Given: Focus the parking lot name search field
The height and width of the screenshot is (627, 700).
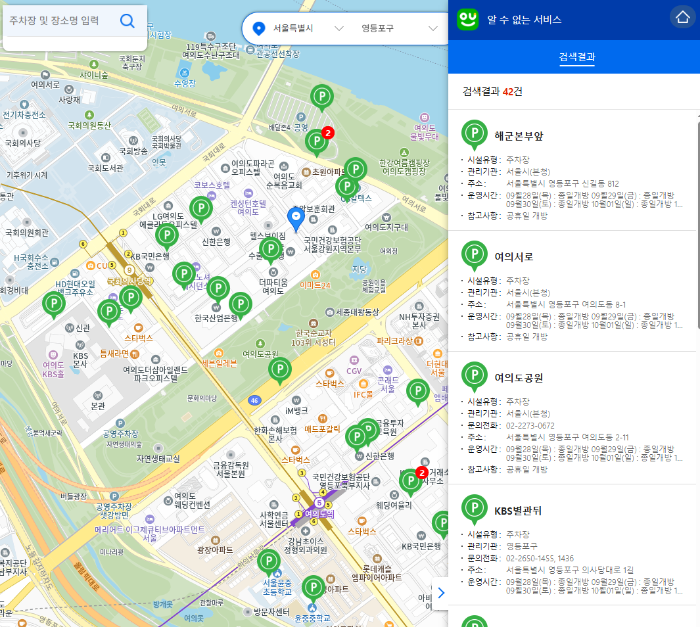Looking at the screenshot, I should (x=60, y=21).
